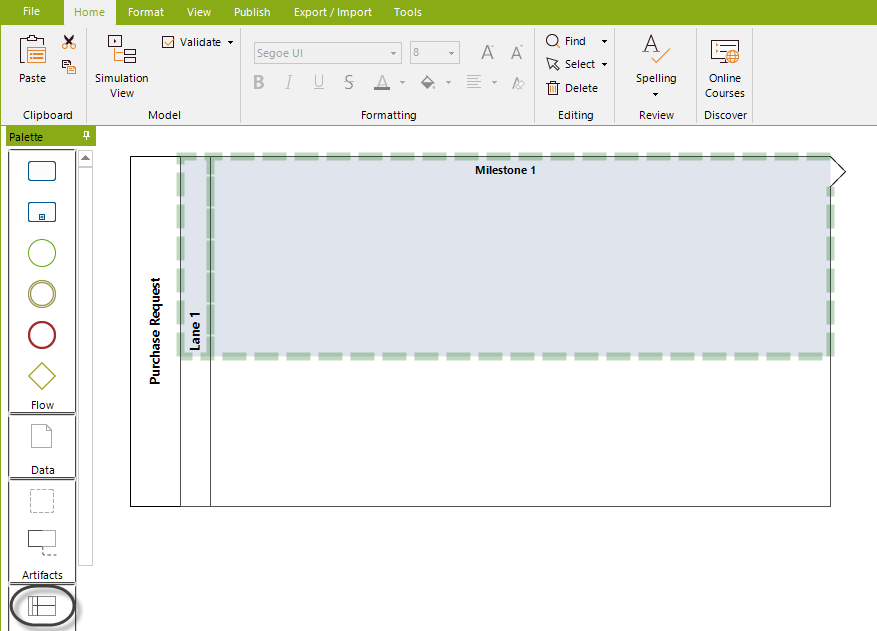
Task: Expand the Validate dropdown arrow
Action: 230,43
